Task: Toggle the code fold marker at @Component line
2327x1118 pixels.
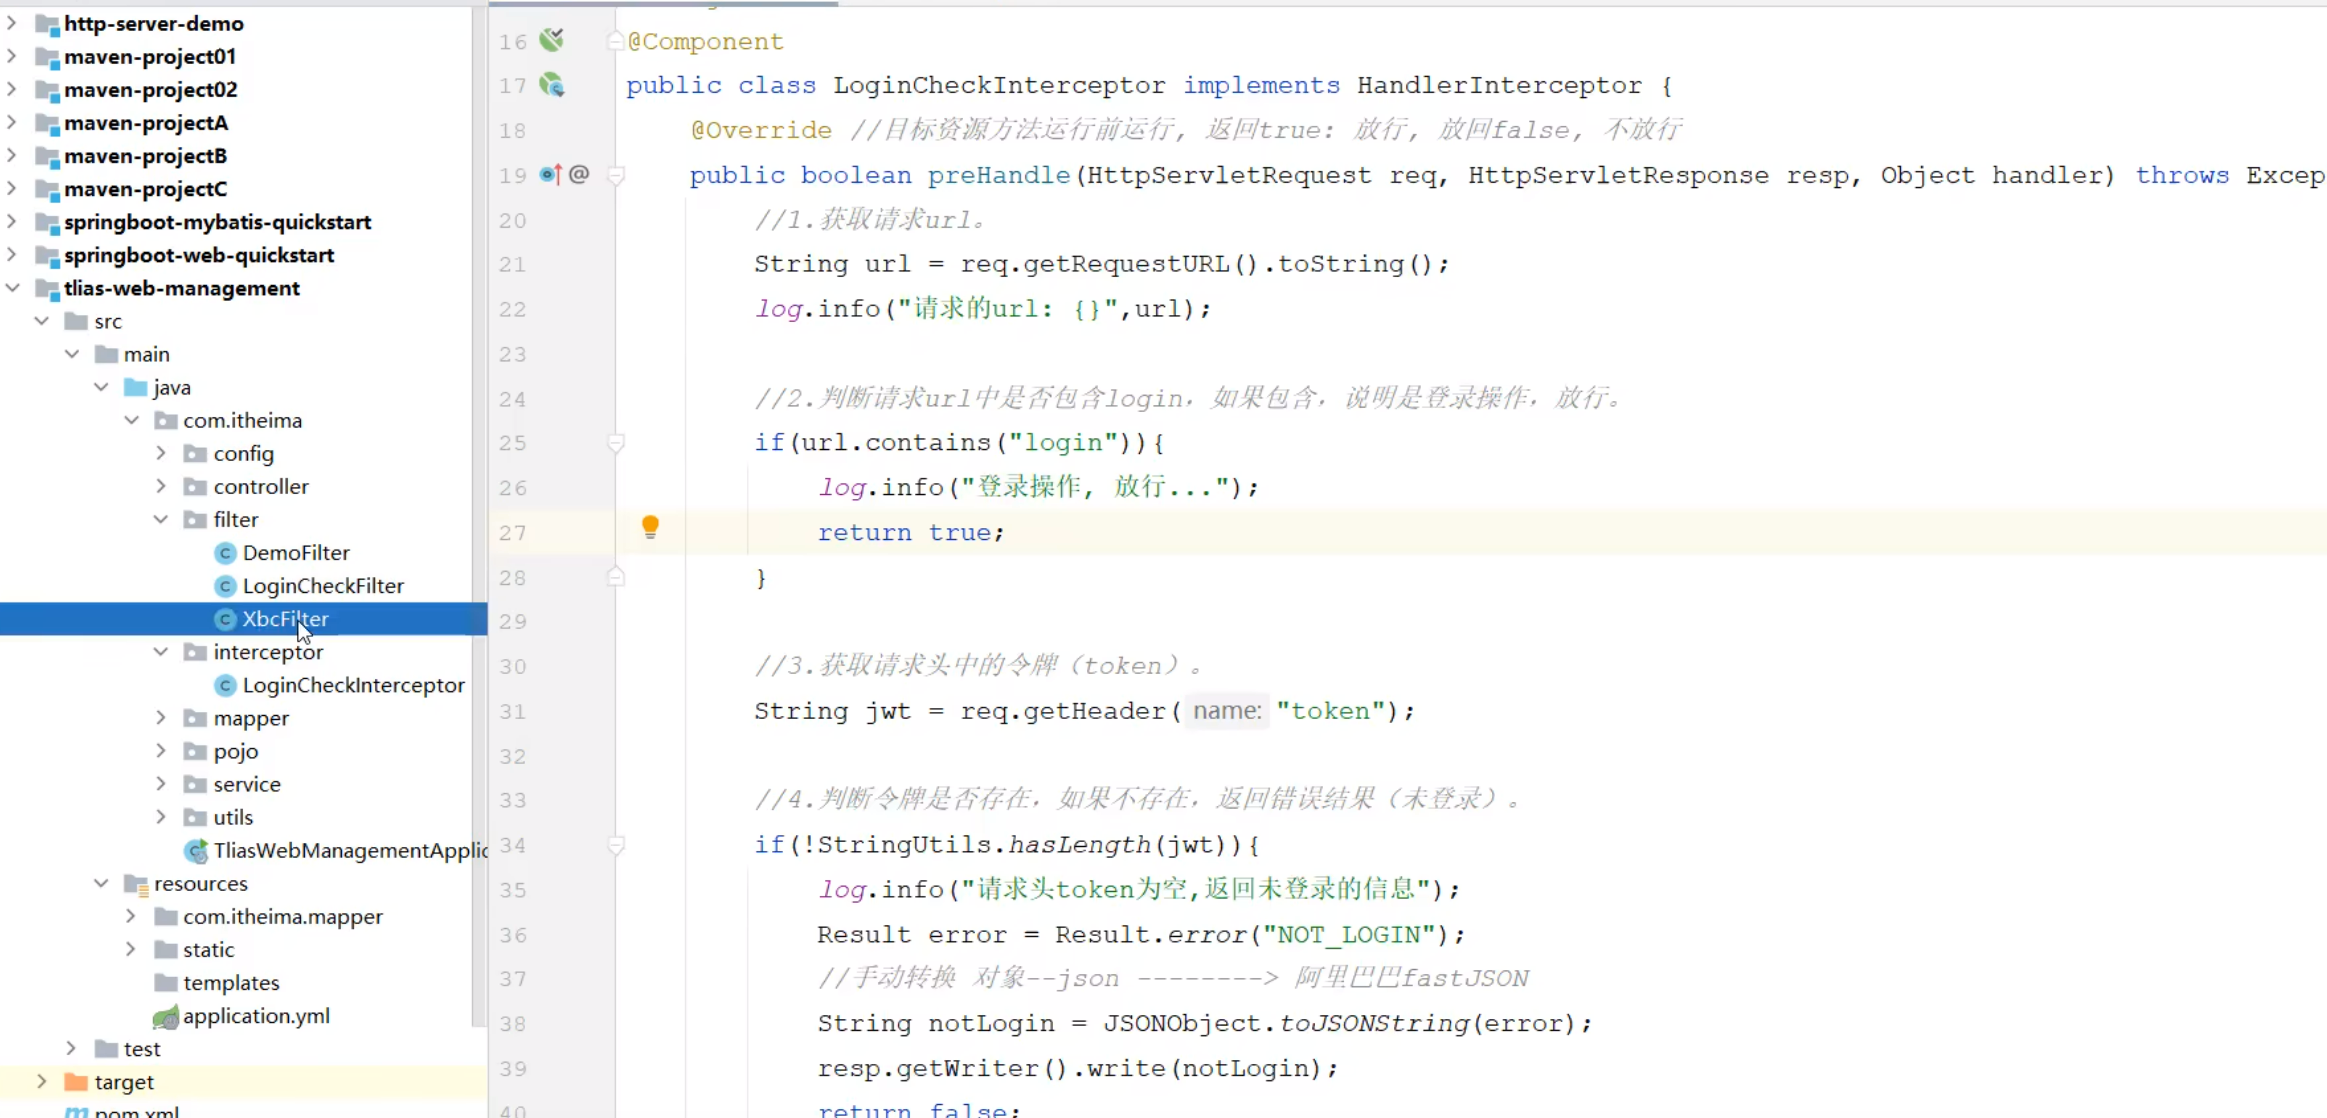Action: [616, 41]
